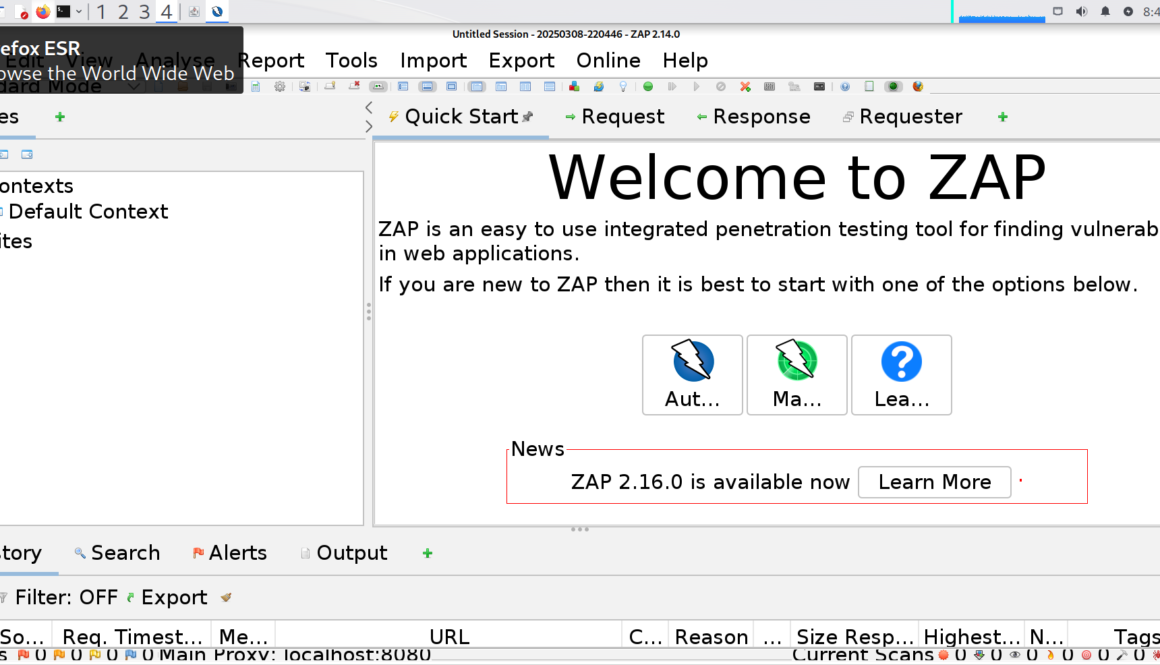The width and height of the screenshot is (1160, 665).
Task: Click the grayed play arrow toolbar icon
Action: [x=696, y=87]
